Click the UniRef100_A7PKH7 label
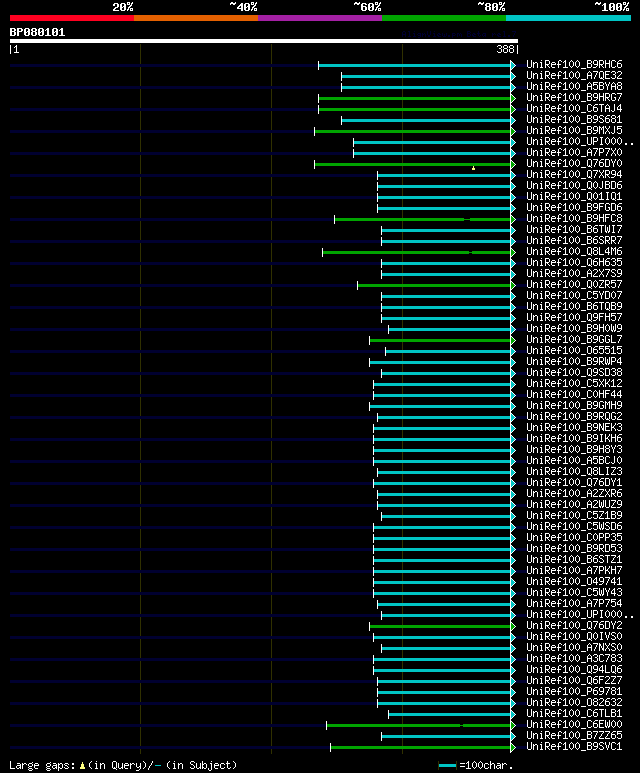 tap(574, 570)
